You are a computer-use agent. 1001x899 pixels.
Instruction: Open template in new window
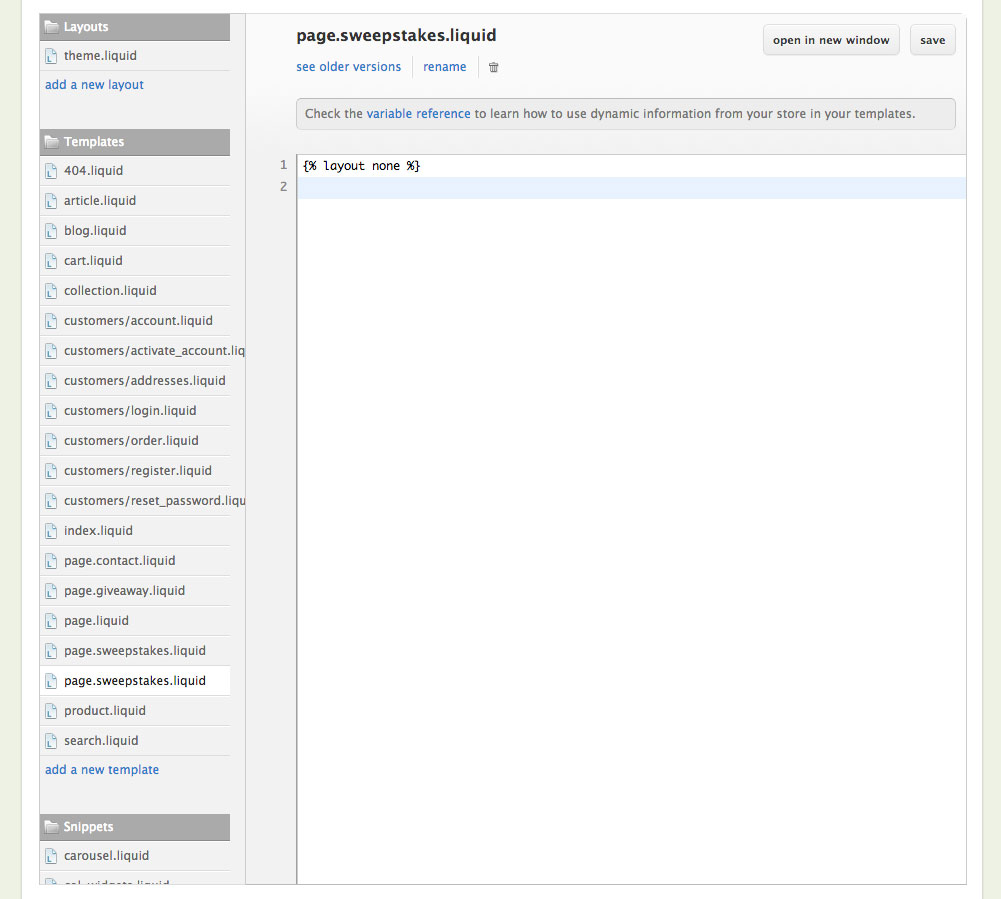pos(831,40)
